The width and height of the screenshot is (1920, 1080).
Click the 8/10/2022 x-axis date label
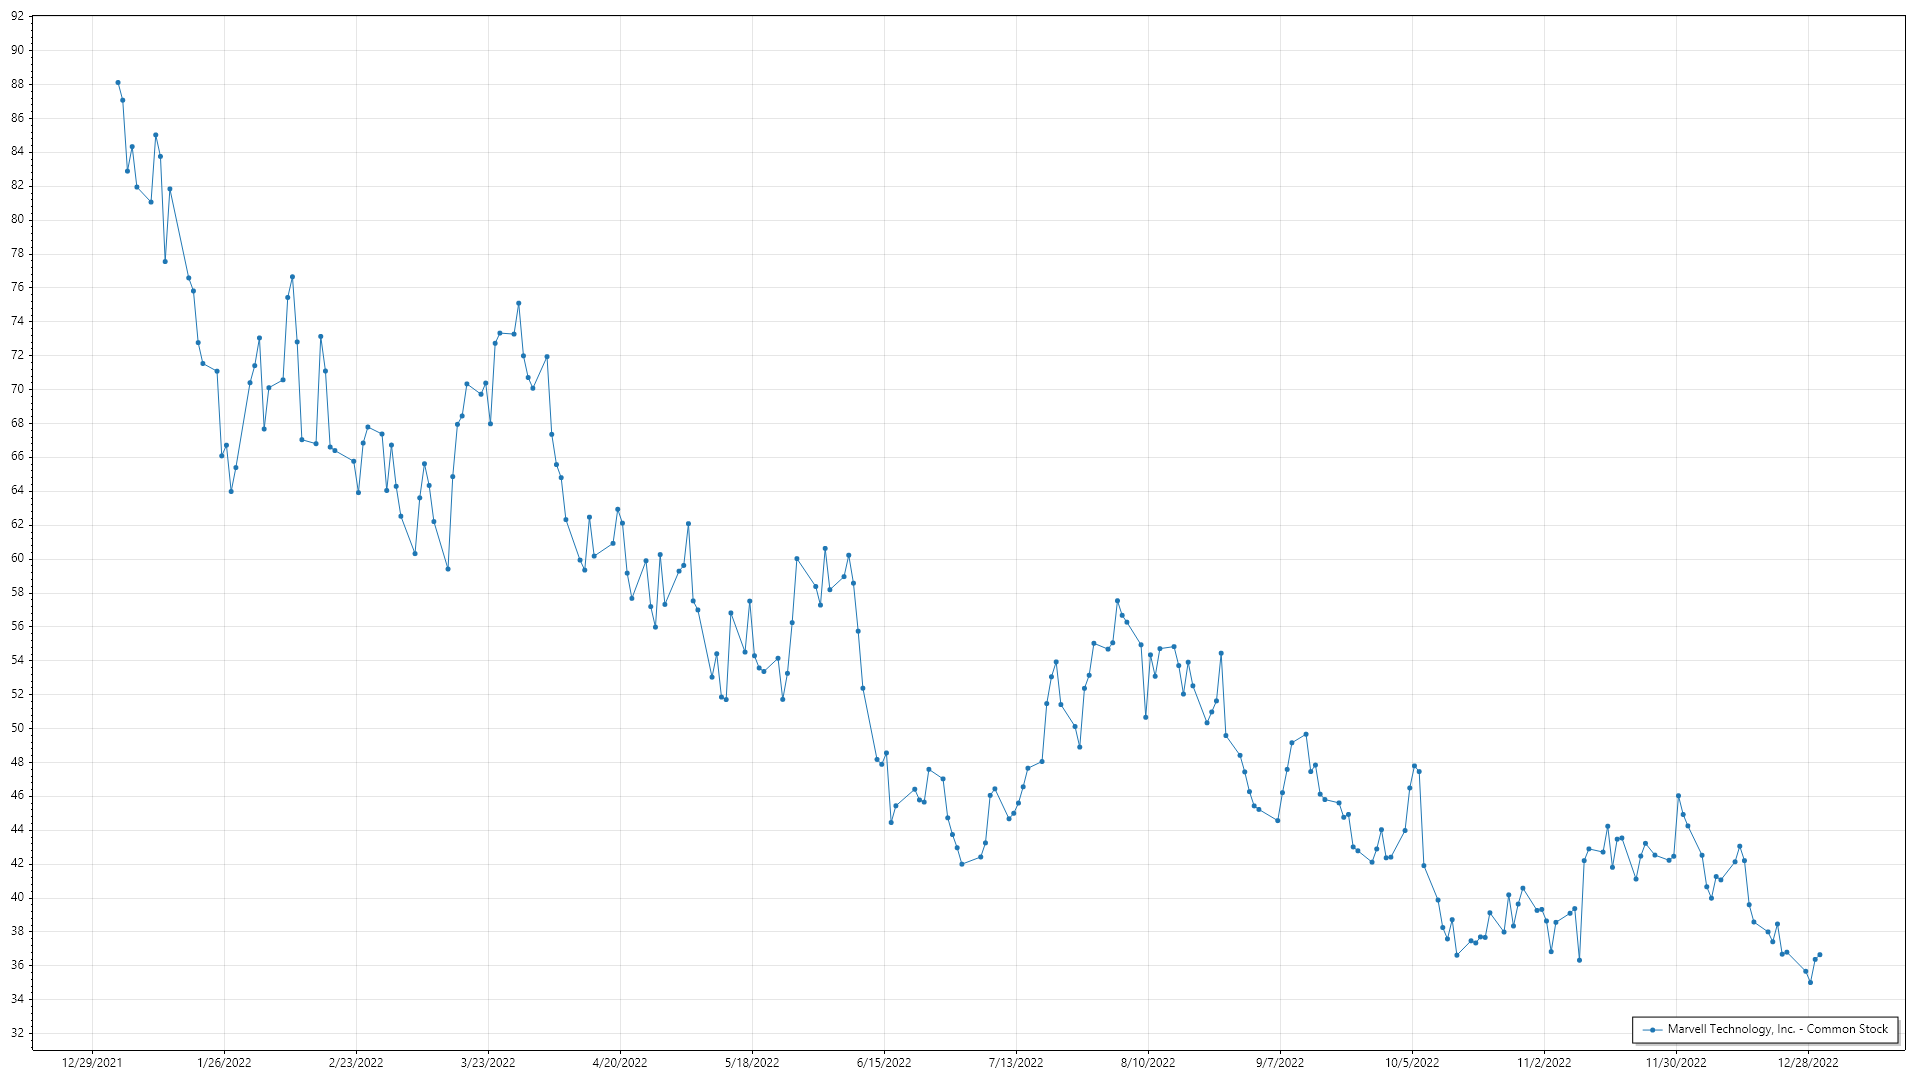1148,1063
